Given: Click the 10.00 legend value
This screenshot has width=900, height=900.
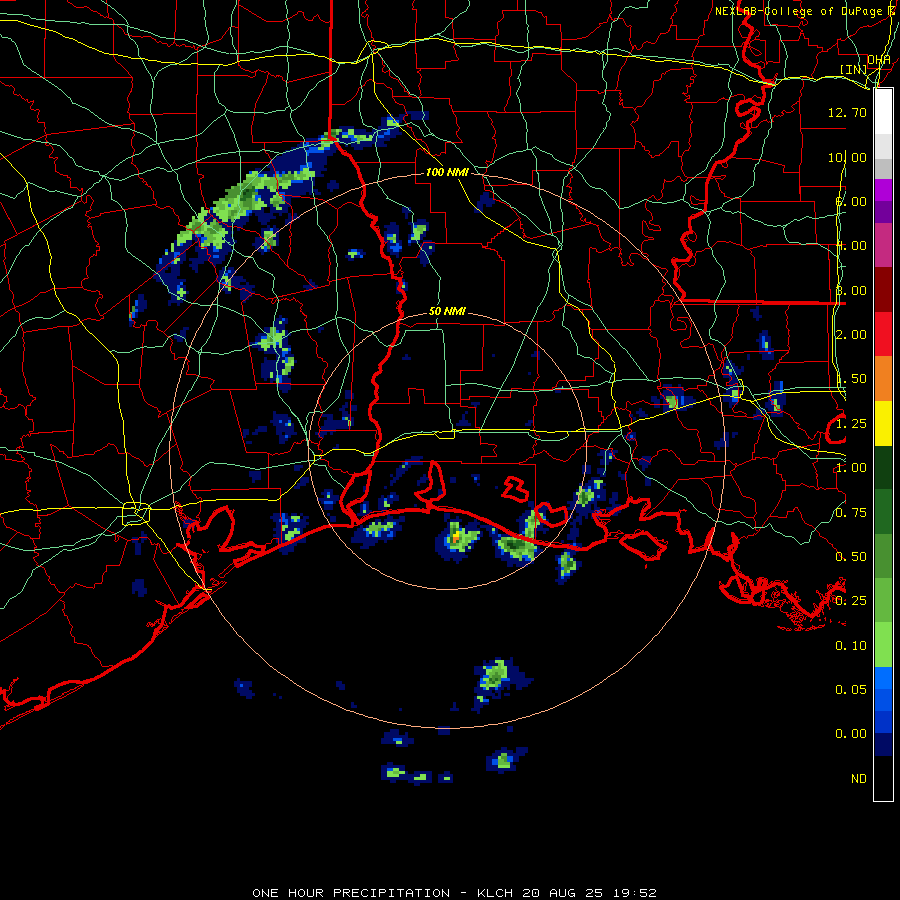Looking at the screenshot, I should 847,157.
